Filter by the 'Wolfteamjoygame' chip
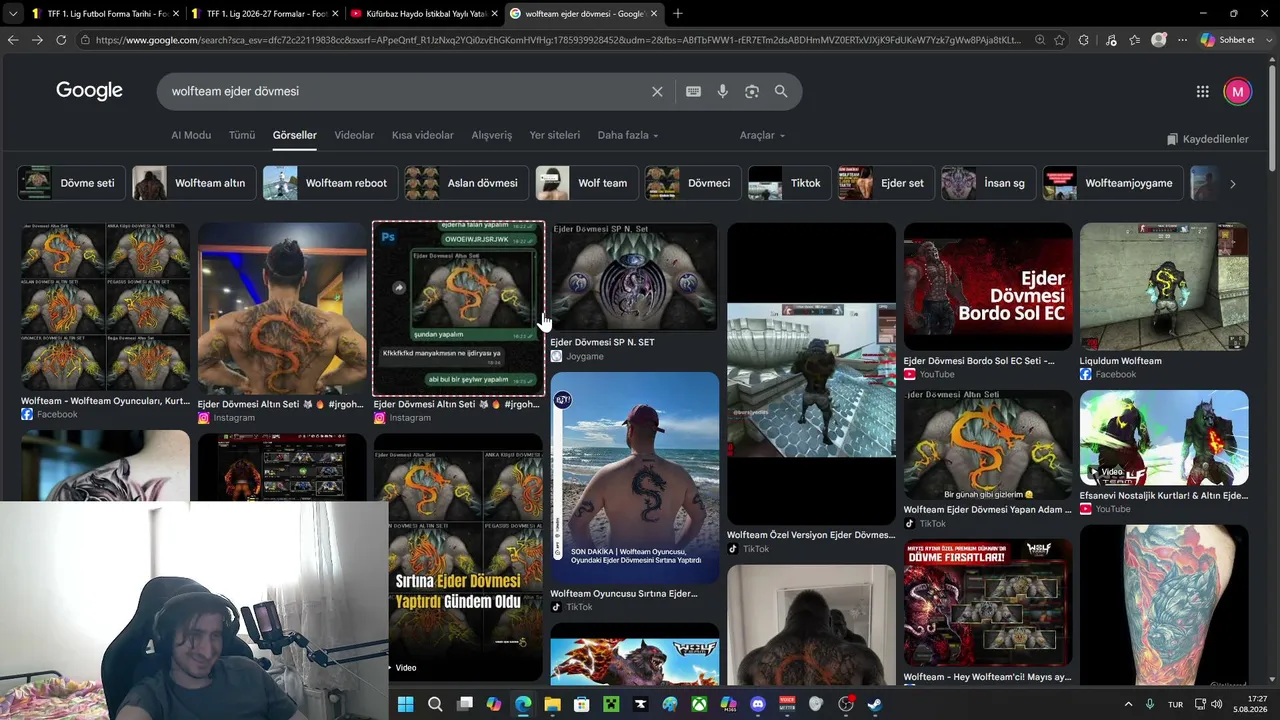Image resolution: width=1280 pixels, height=720 pixels. [x=1112, y=183]
